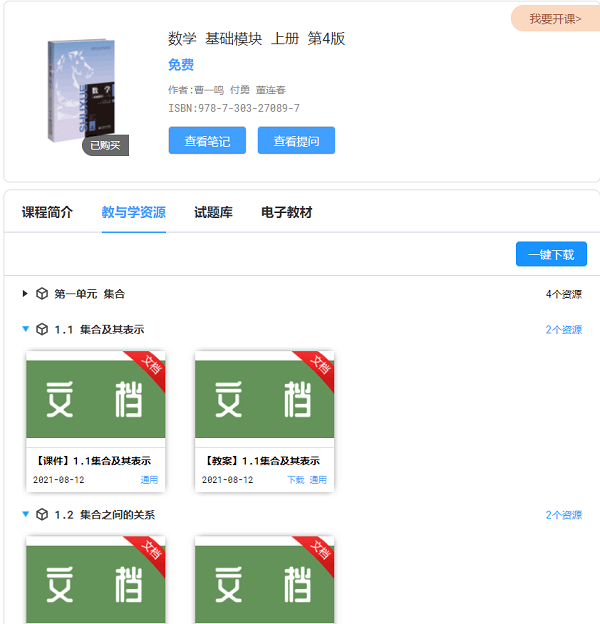Click the cube icon beside 1.2 集合之间的关系

coord(42,515)
